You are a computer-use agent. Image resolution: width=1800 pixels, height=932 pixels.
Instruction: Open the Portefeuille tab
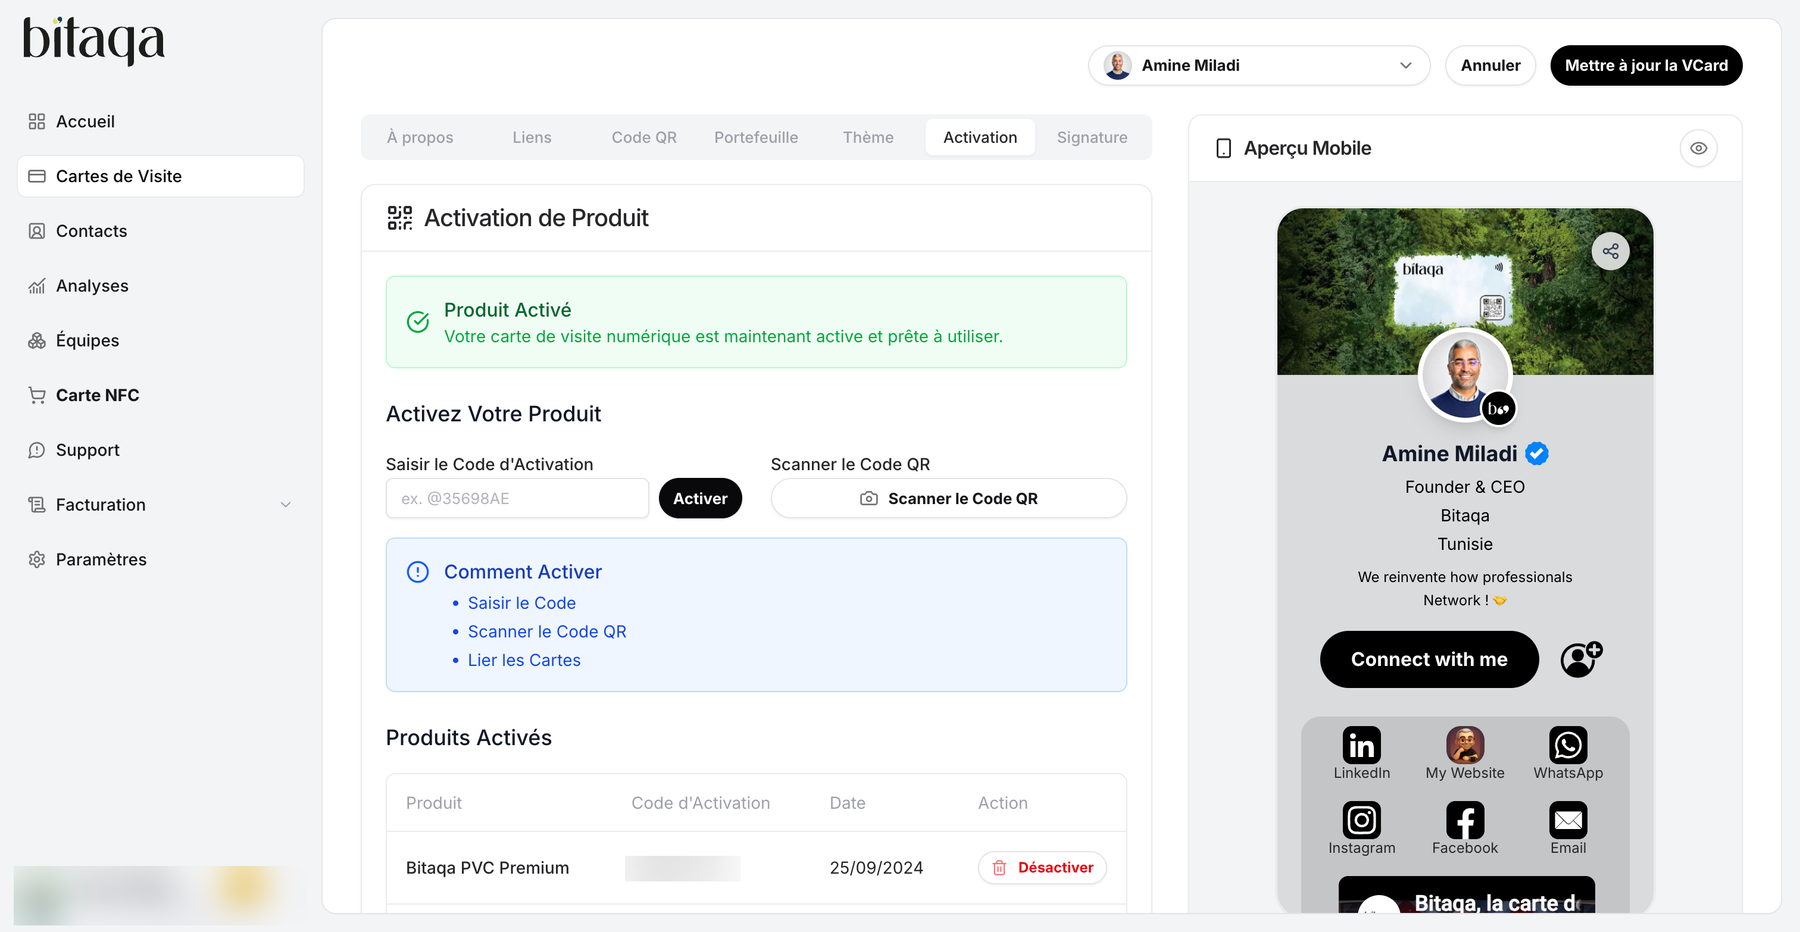pos(756,137)
